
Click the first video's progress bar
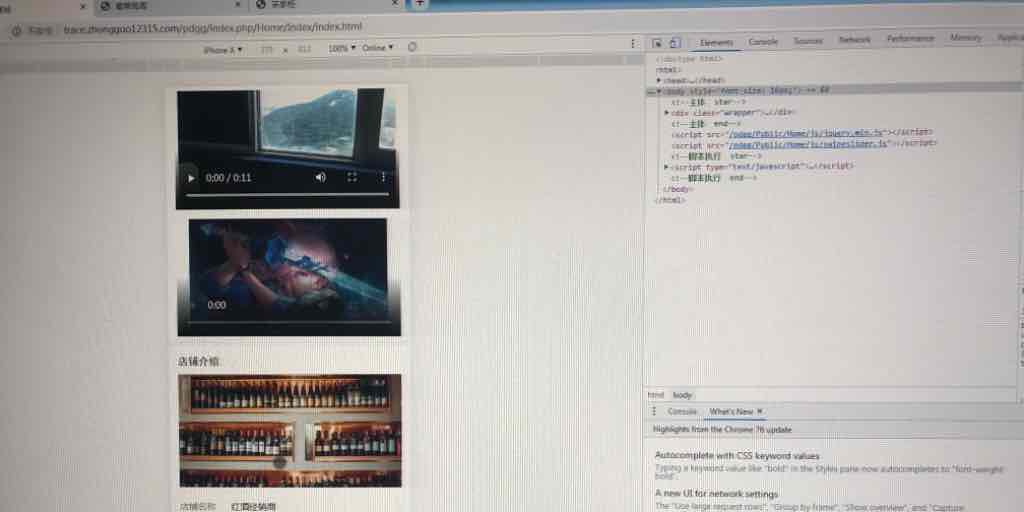pos(287,195)
